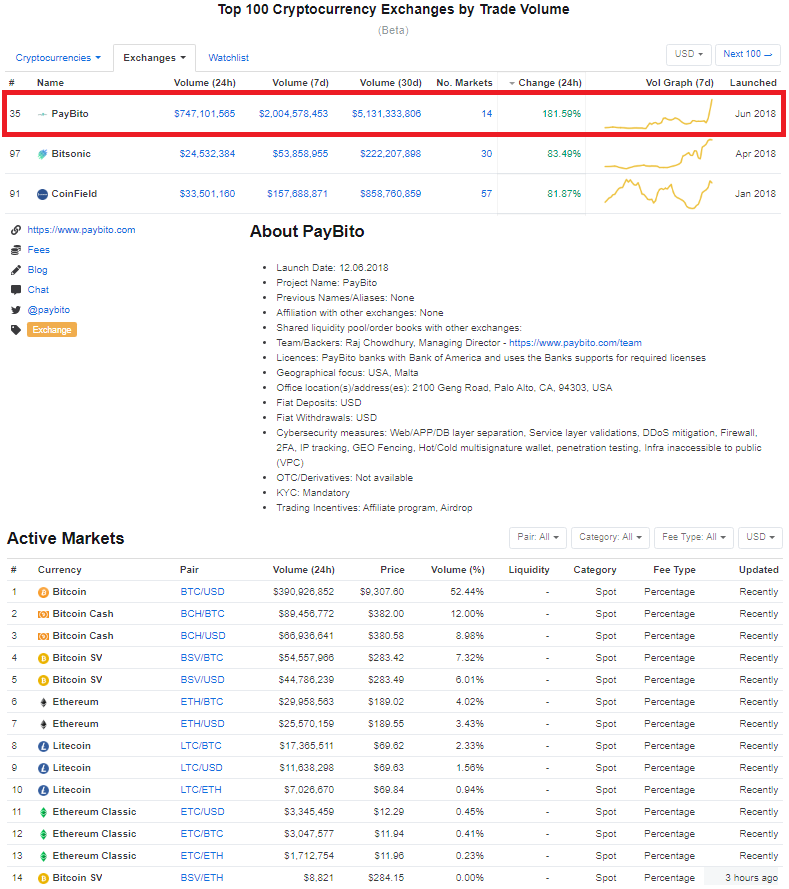Image resolution: width=789 pixels, height=889 pixels.
Task: Switch to the Watchlist tab
Action: point(228,58)
